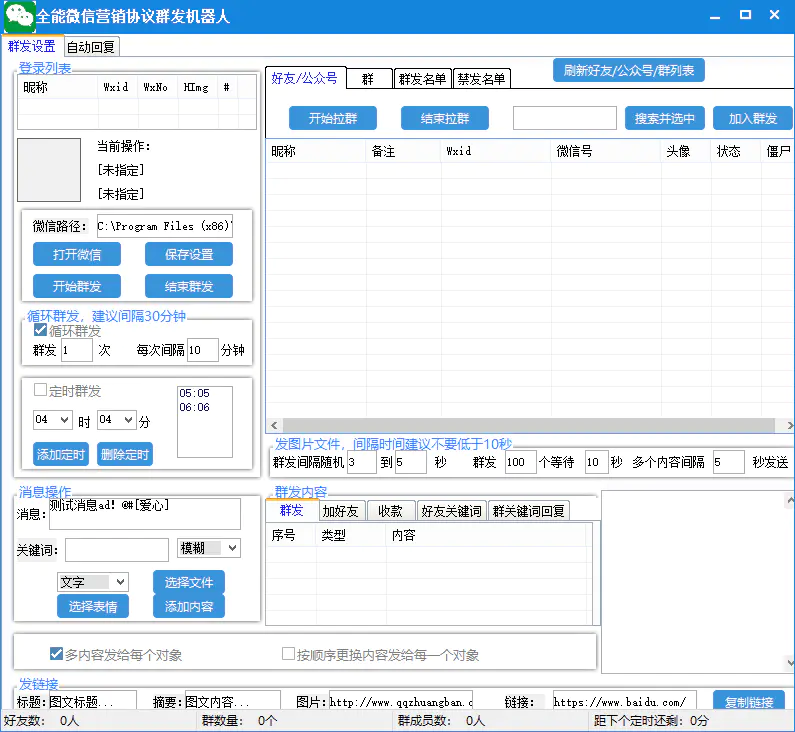This screenshot has width=795, height=732.
Task: Disable the 循环群发 checkbox
Action: tap(41, 331)
